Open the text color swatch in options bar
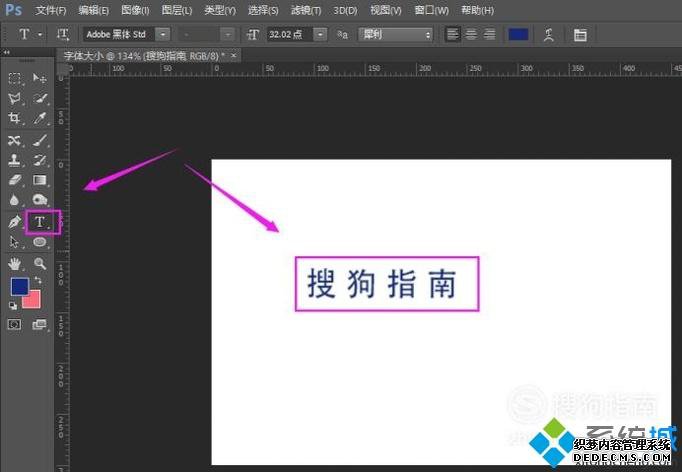This screenshot has width=682, height=472. 518,34
